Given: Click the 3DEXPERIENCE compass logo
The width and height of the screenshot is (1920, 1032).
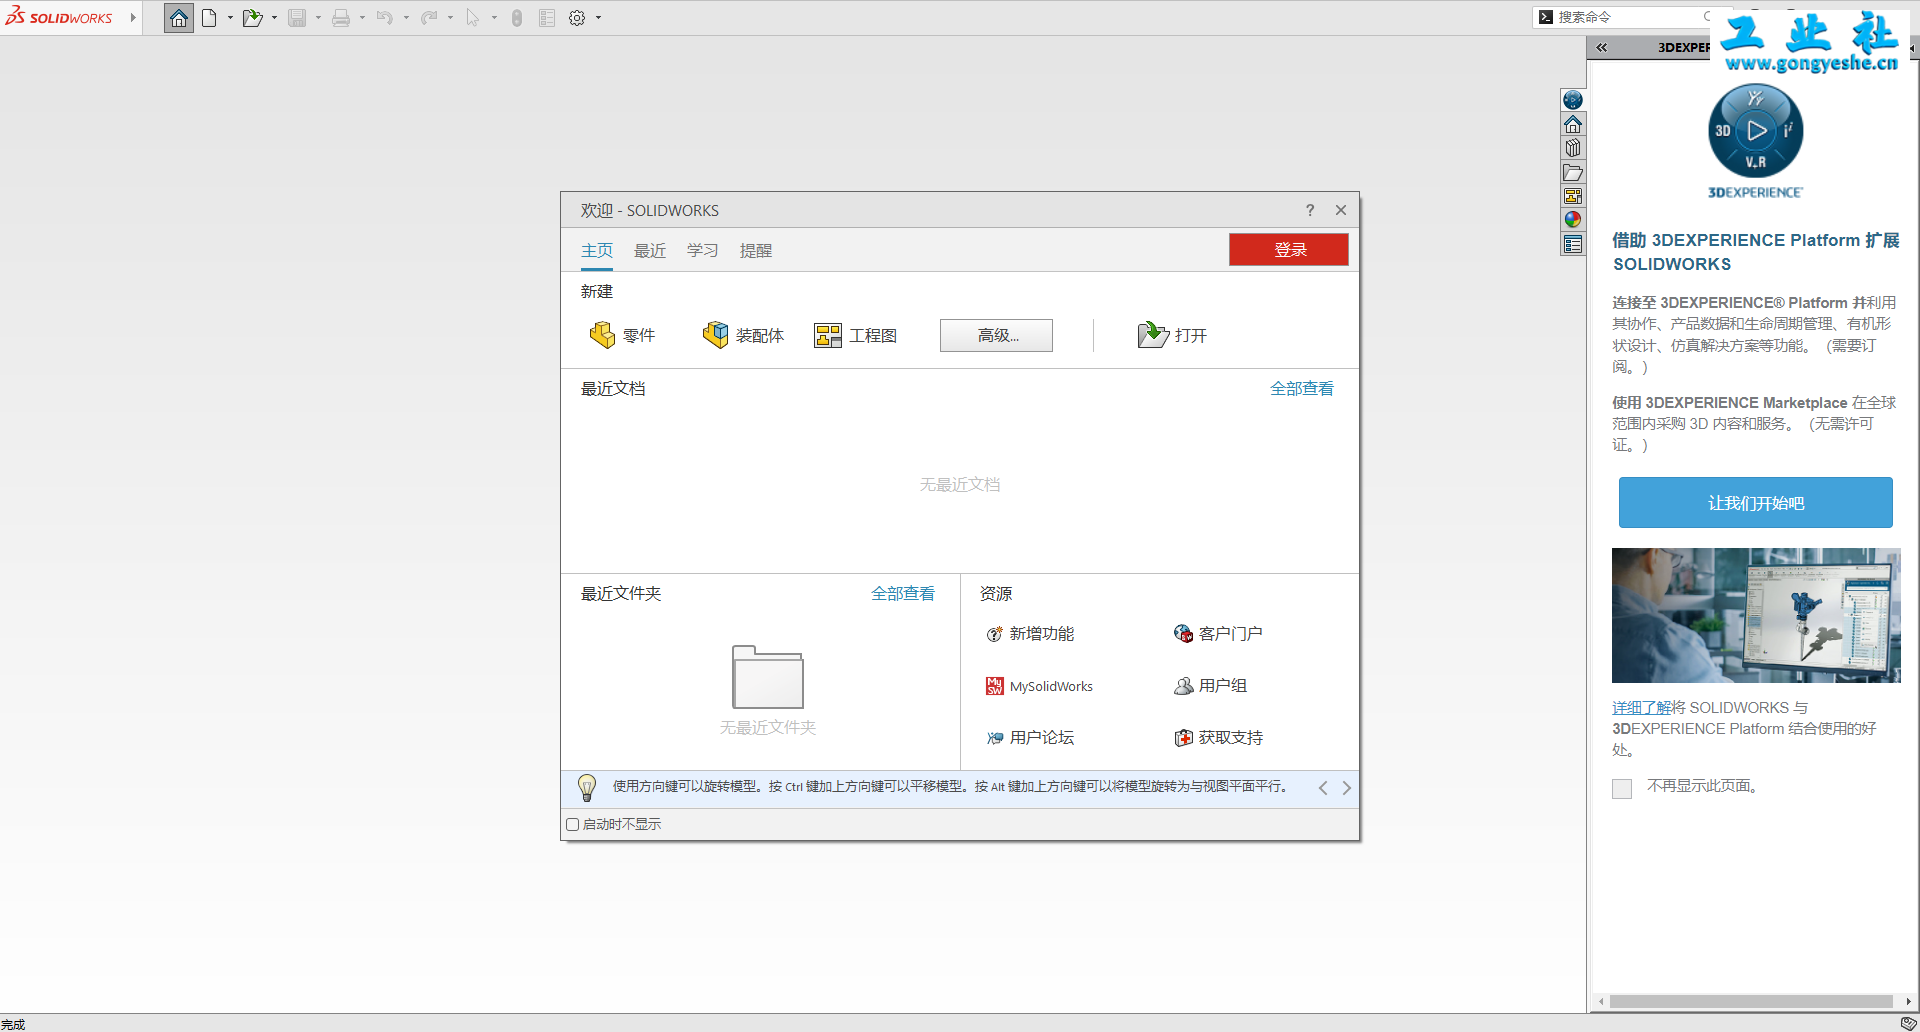Looking at the screenshot, I should coord(1756,131).
